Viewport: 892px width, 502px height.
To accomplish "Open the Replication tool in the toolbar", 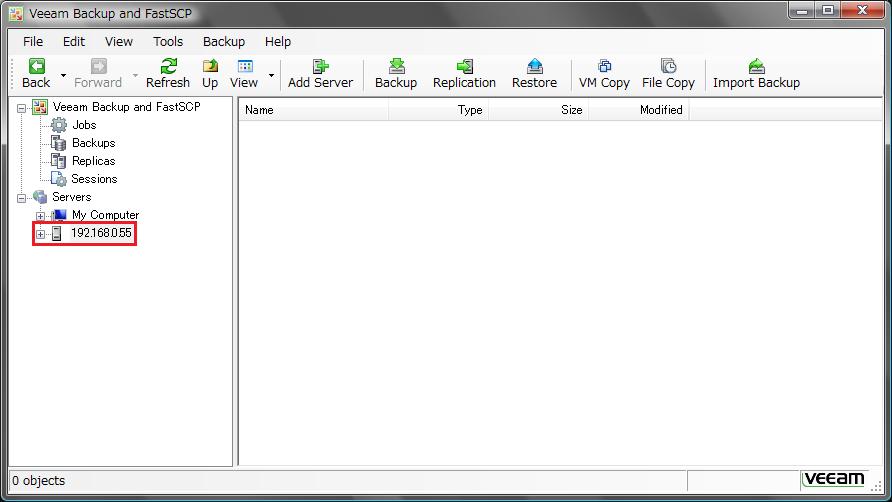I will click(x=464, y=66).
